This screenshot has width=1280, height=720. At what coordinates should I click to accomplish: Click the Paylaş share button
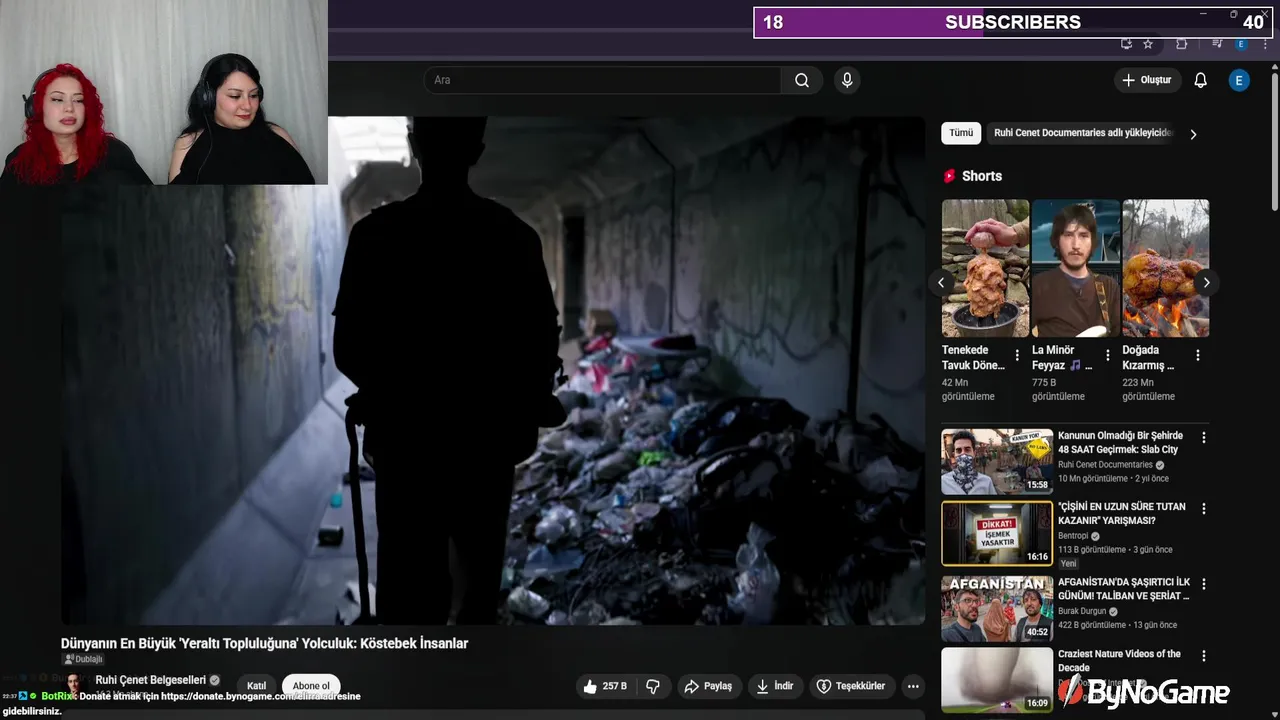(x=708, y=686)
